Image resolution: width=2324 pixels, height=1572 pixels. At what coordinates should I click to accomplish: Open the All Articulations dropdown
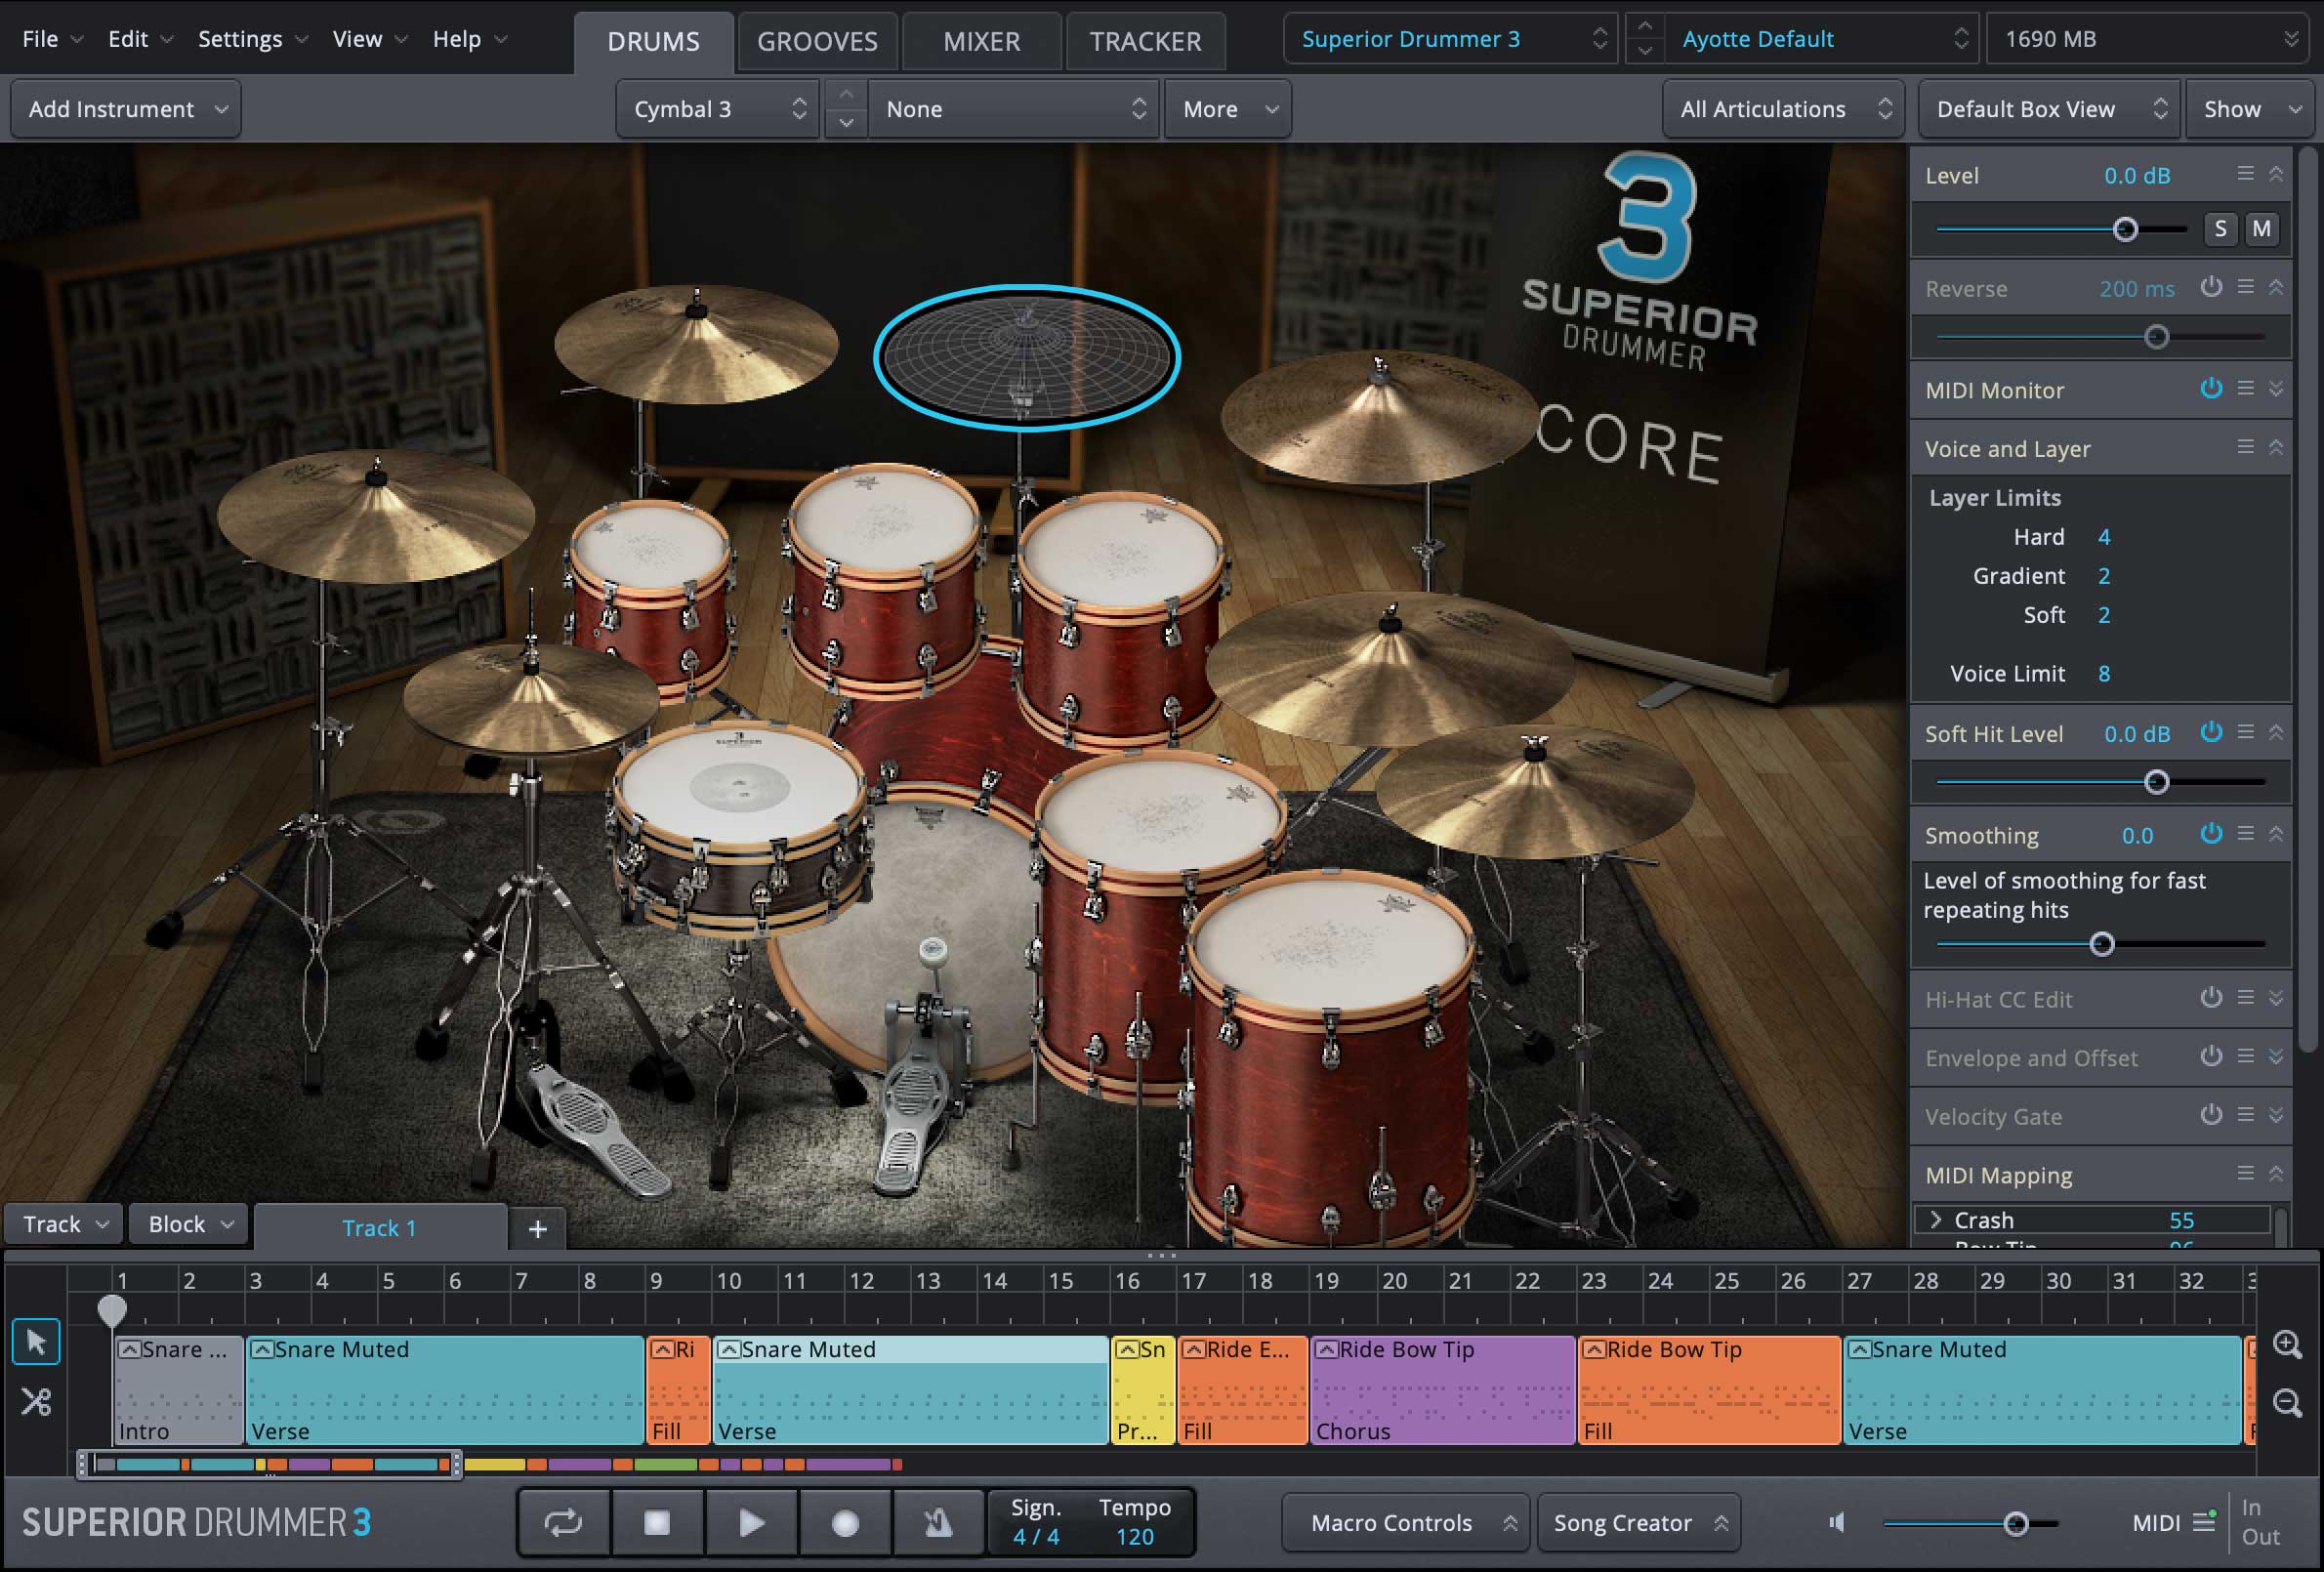(1784, 109)
